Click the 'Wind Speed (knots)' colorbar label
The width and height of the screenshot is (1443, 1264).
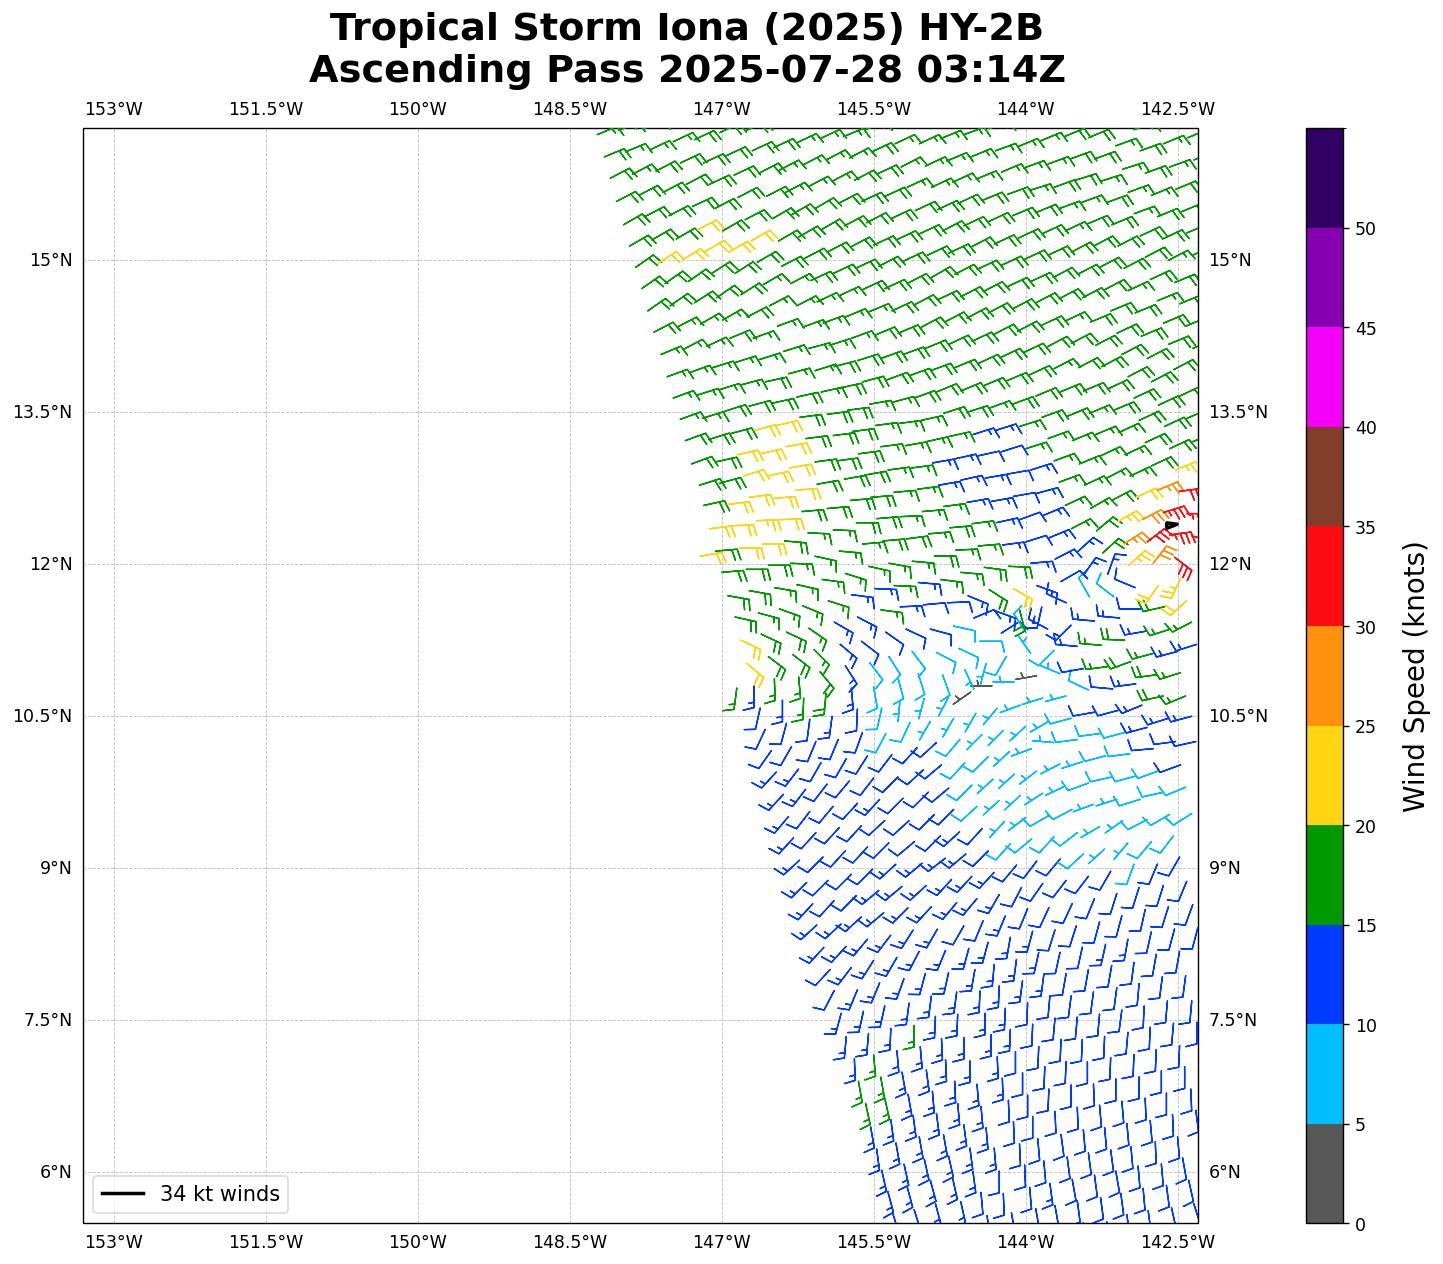(1414, 677)
